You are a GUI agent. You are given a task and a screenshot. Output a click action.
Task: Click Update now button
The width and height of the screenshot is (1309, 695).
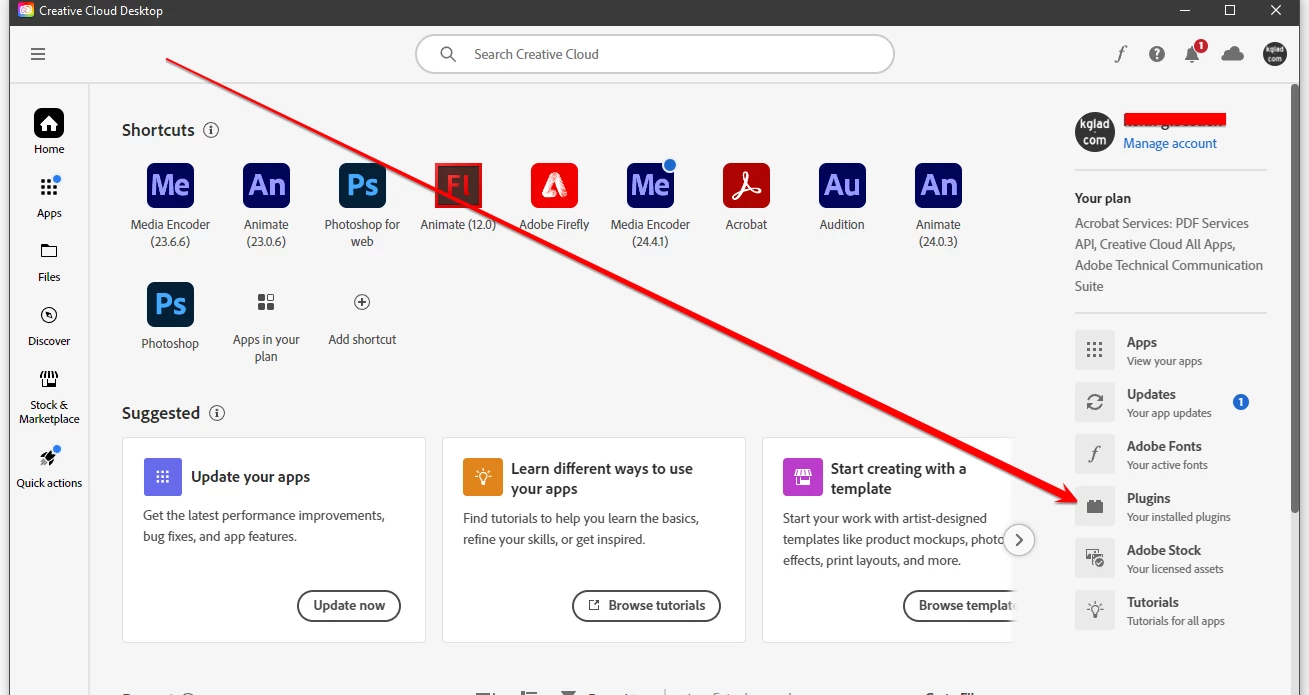point(349,605)
